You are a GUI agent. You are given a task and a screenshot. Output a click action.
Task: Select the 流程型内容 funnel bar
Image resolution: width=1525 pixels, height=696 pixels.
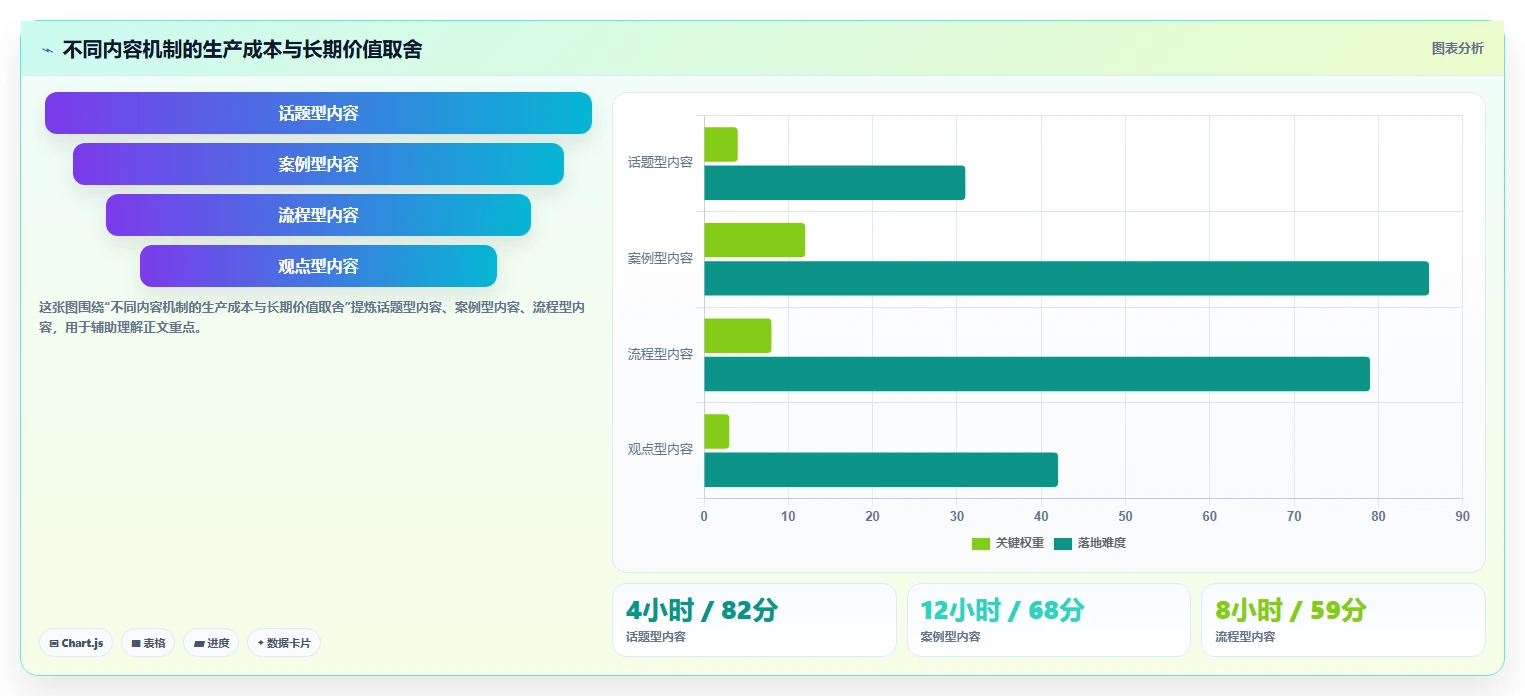coord(318,215)
